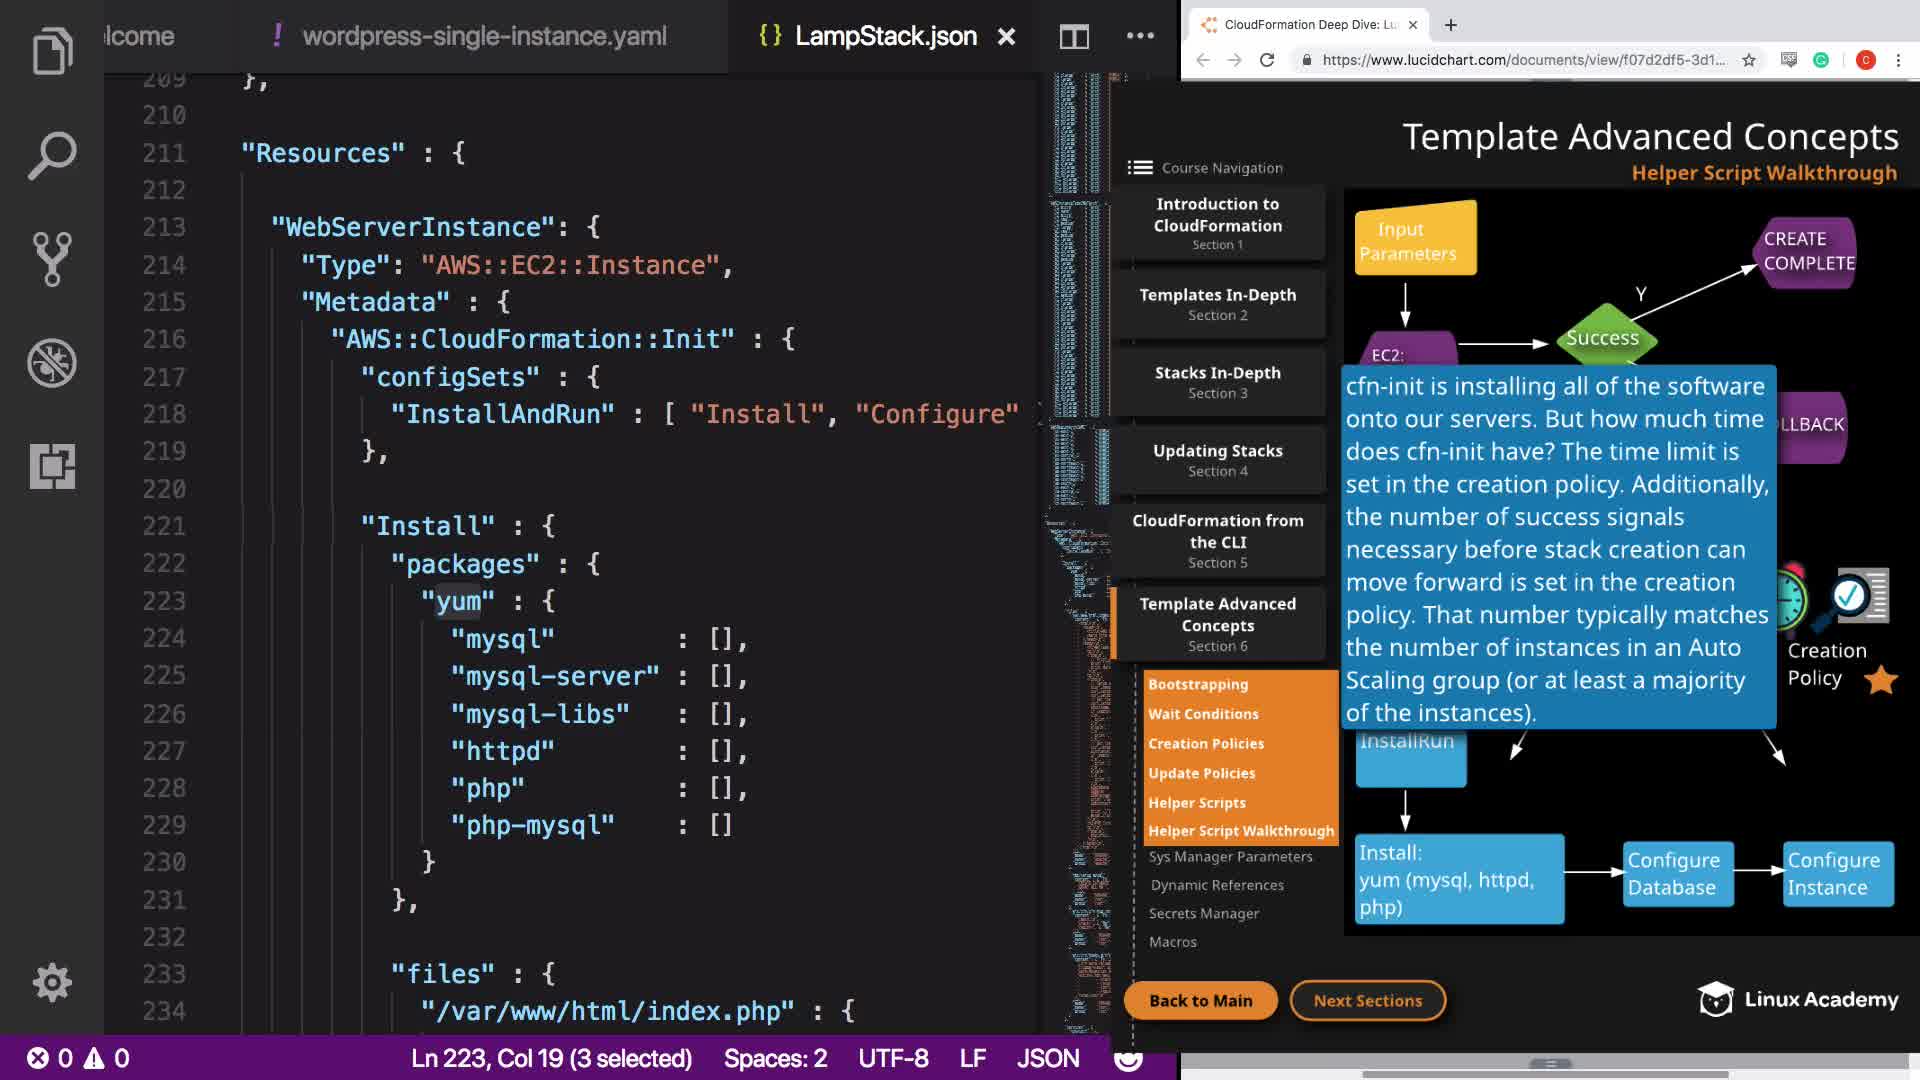Change language mode from JSON

1047,1058
